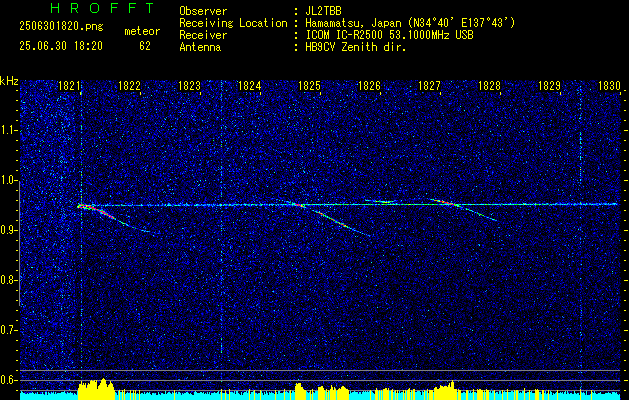
Task: Click the 1.0 kHz axis label
Action: coord(8,181)
